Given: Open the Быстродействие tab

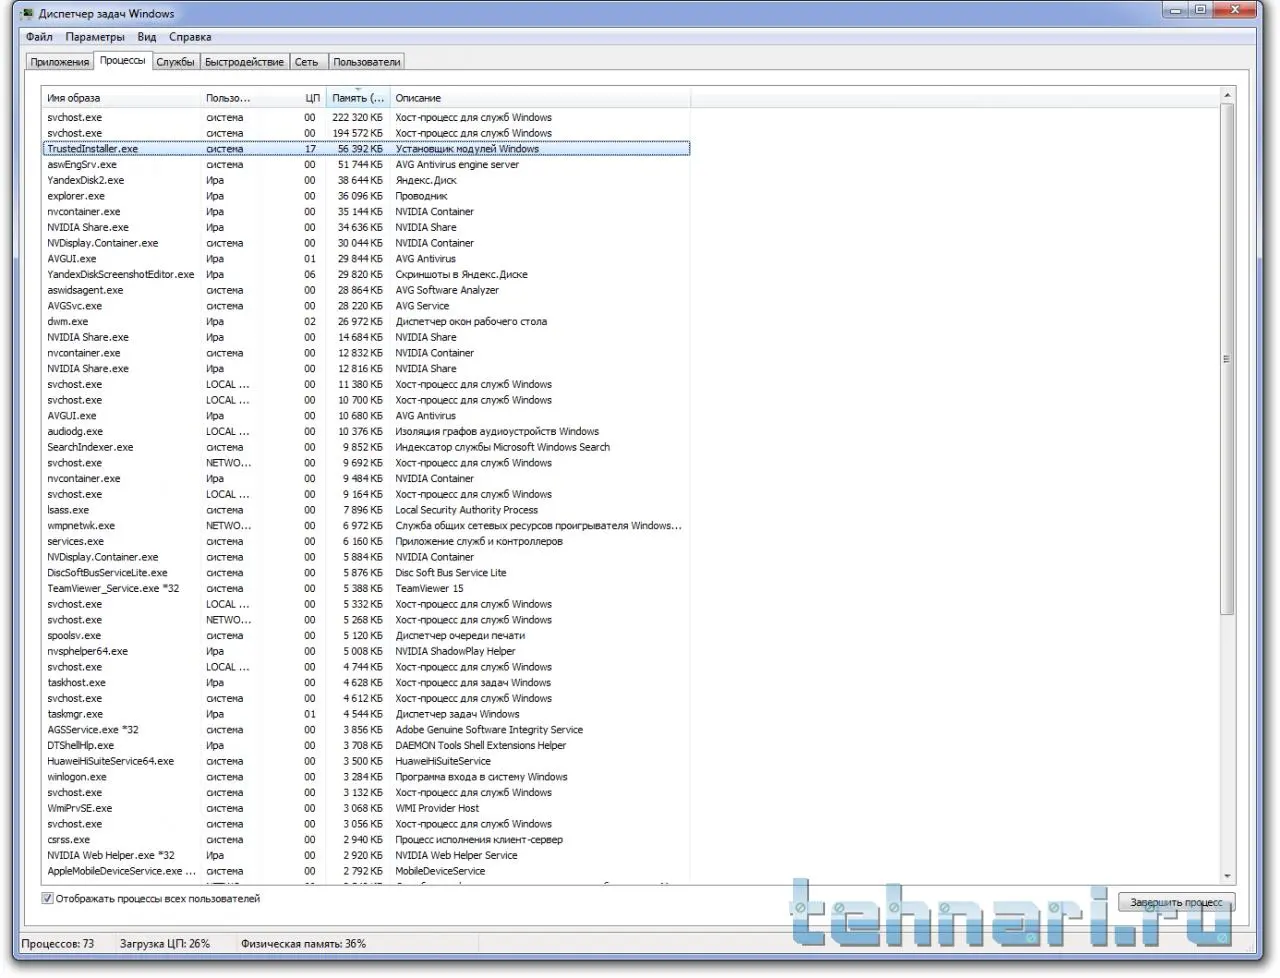Looking at the screenshot, I should 244,62.
